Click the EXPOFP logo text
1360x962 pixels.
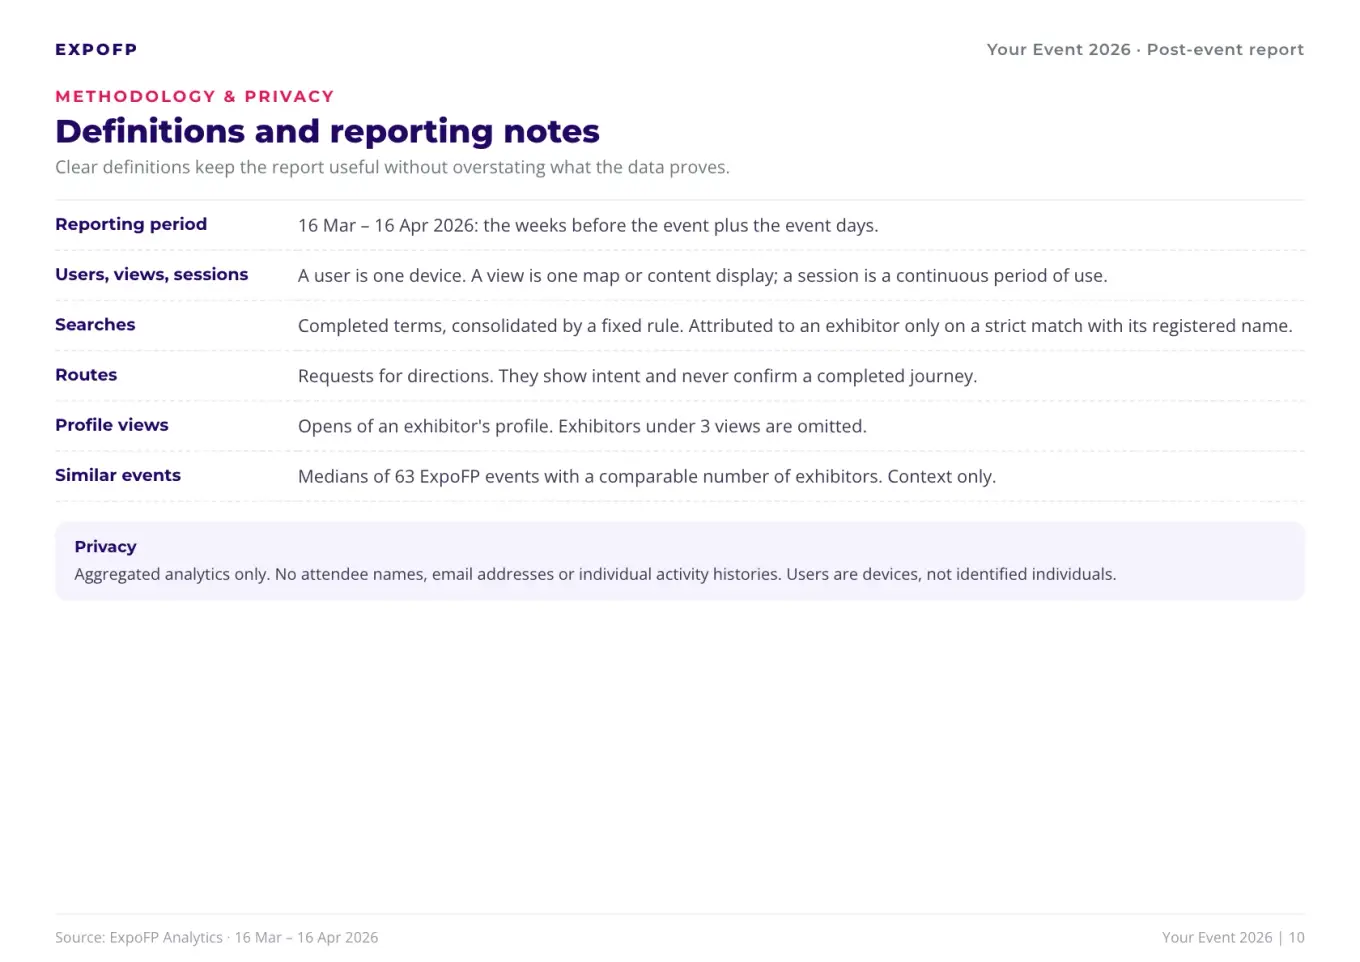pyautogui.click(x=96, y=50)
